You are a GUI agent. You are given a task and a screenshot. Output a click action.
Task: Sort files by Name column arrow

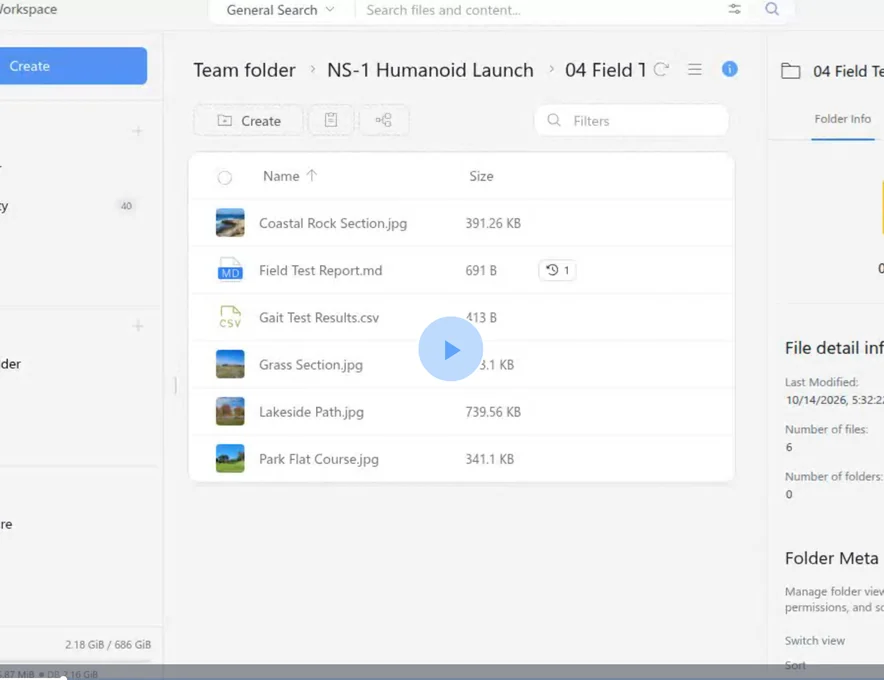[x=312, y=176]
